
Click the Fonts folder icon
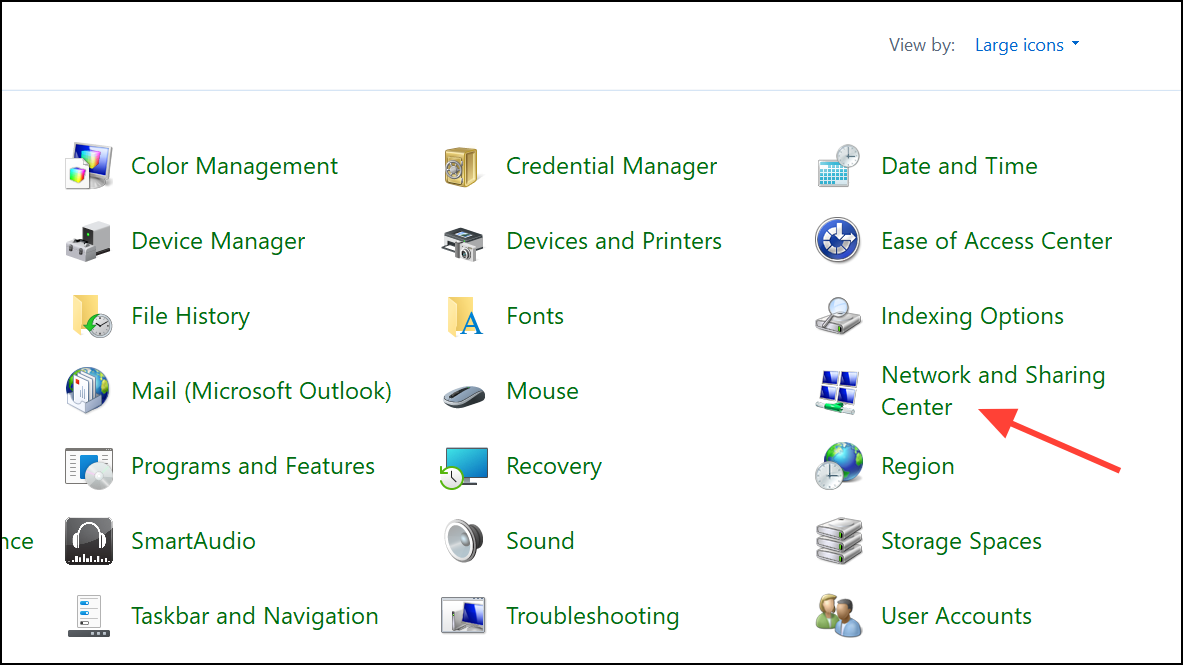463,316
